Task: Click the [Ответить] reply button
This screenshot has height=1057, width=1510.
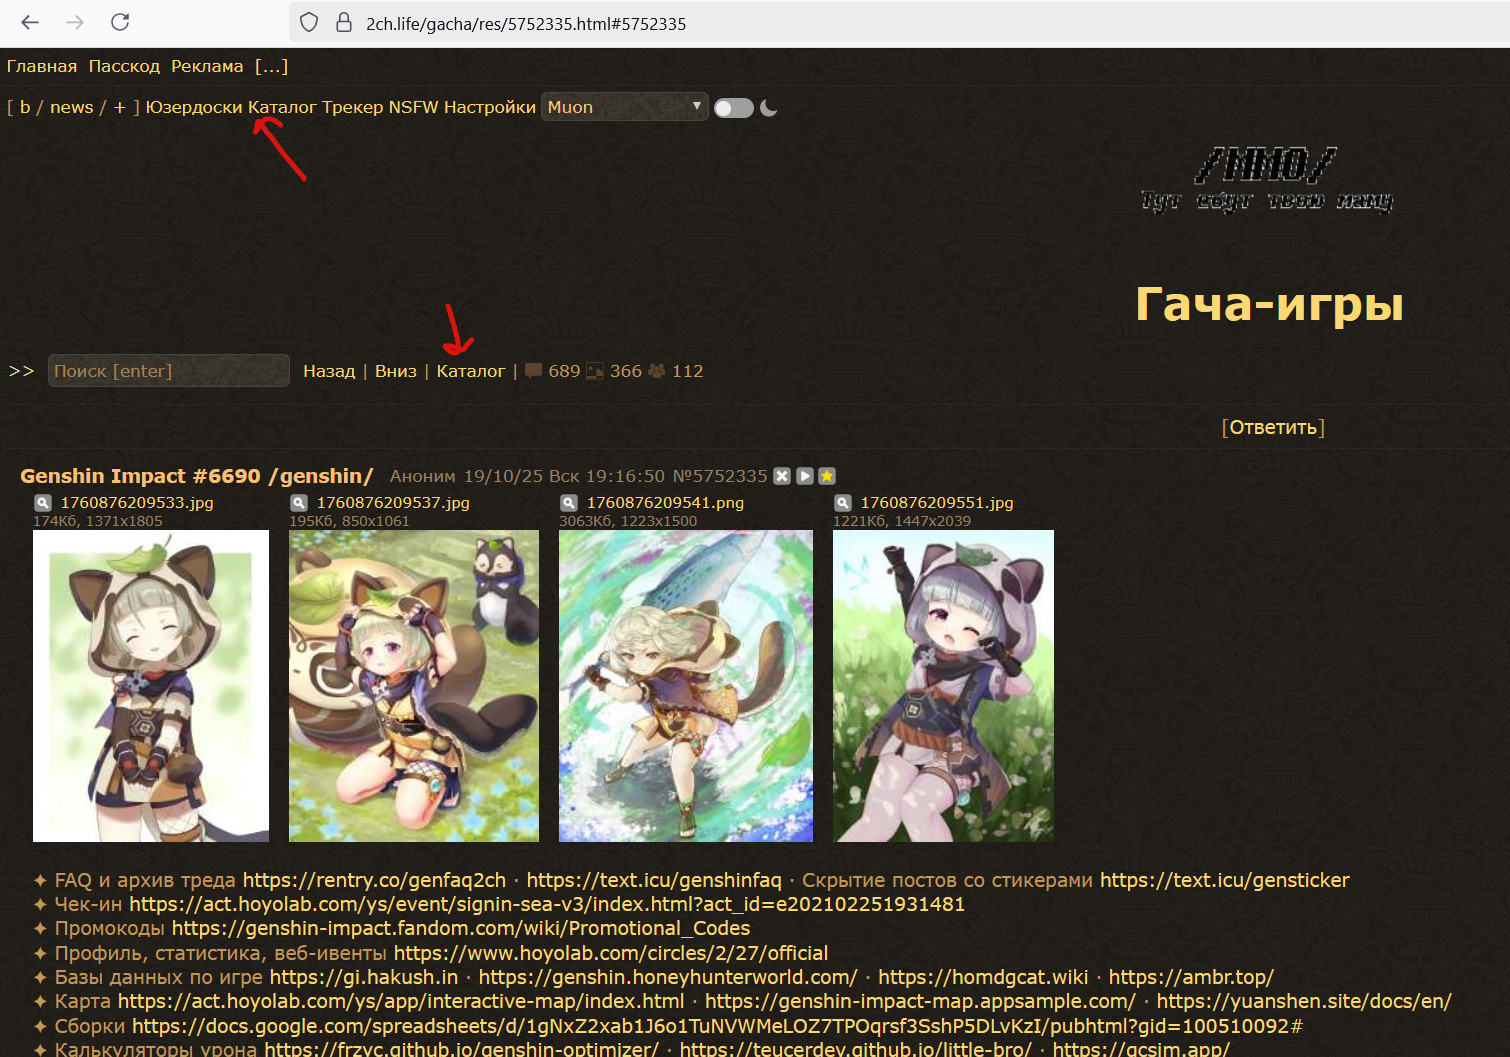Action: click(1273, 427)
